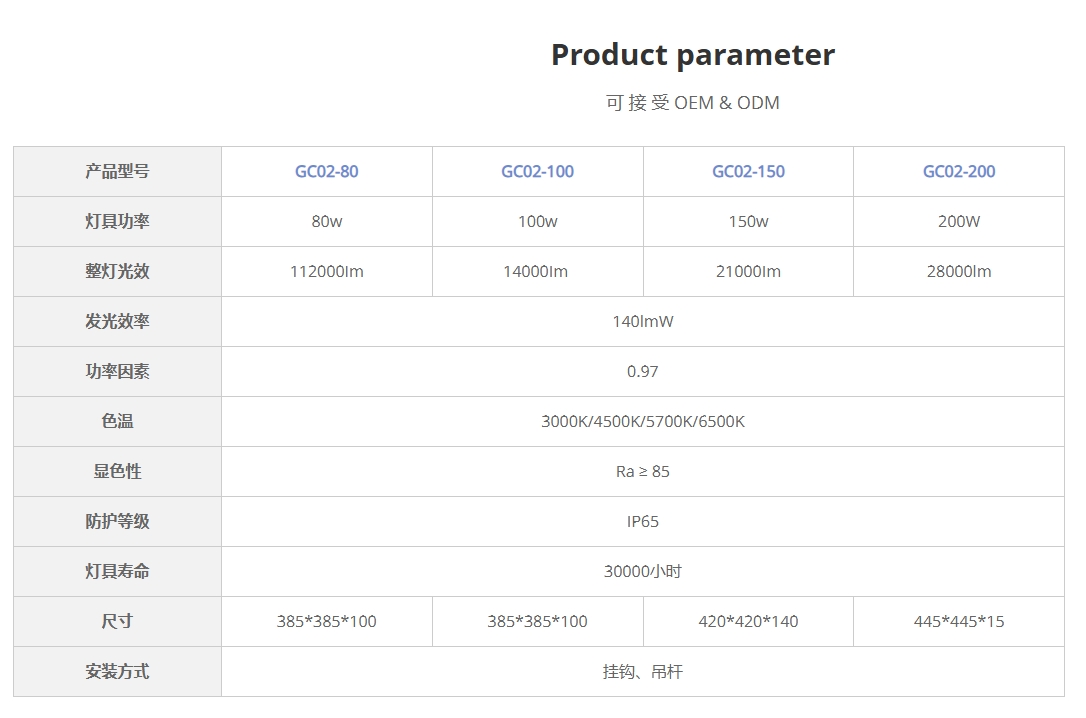Click the 灯具功率 row label

click(x=117, y=221)
